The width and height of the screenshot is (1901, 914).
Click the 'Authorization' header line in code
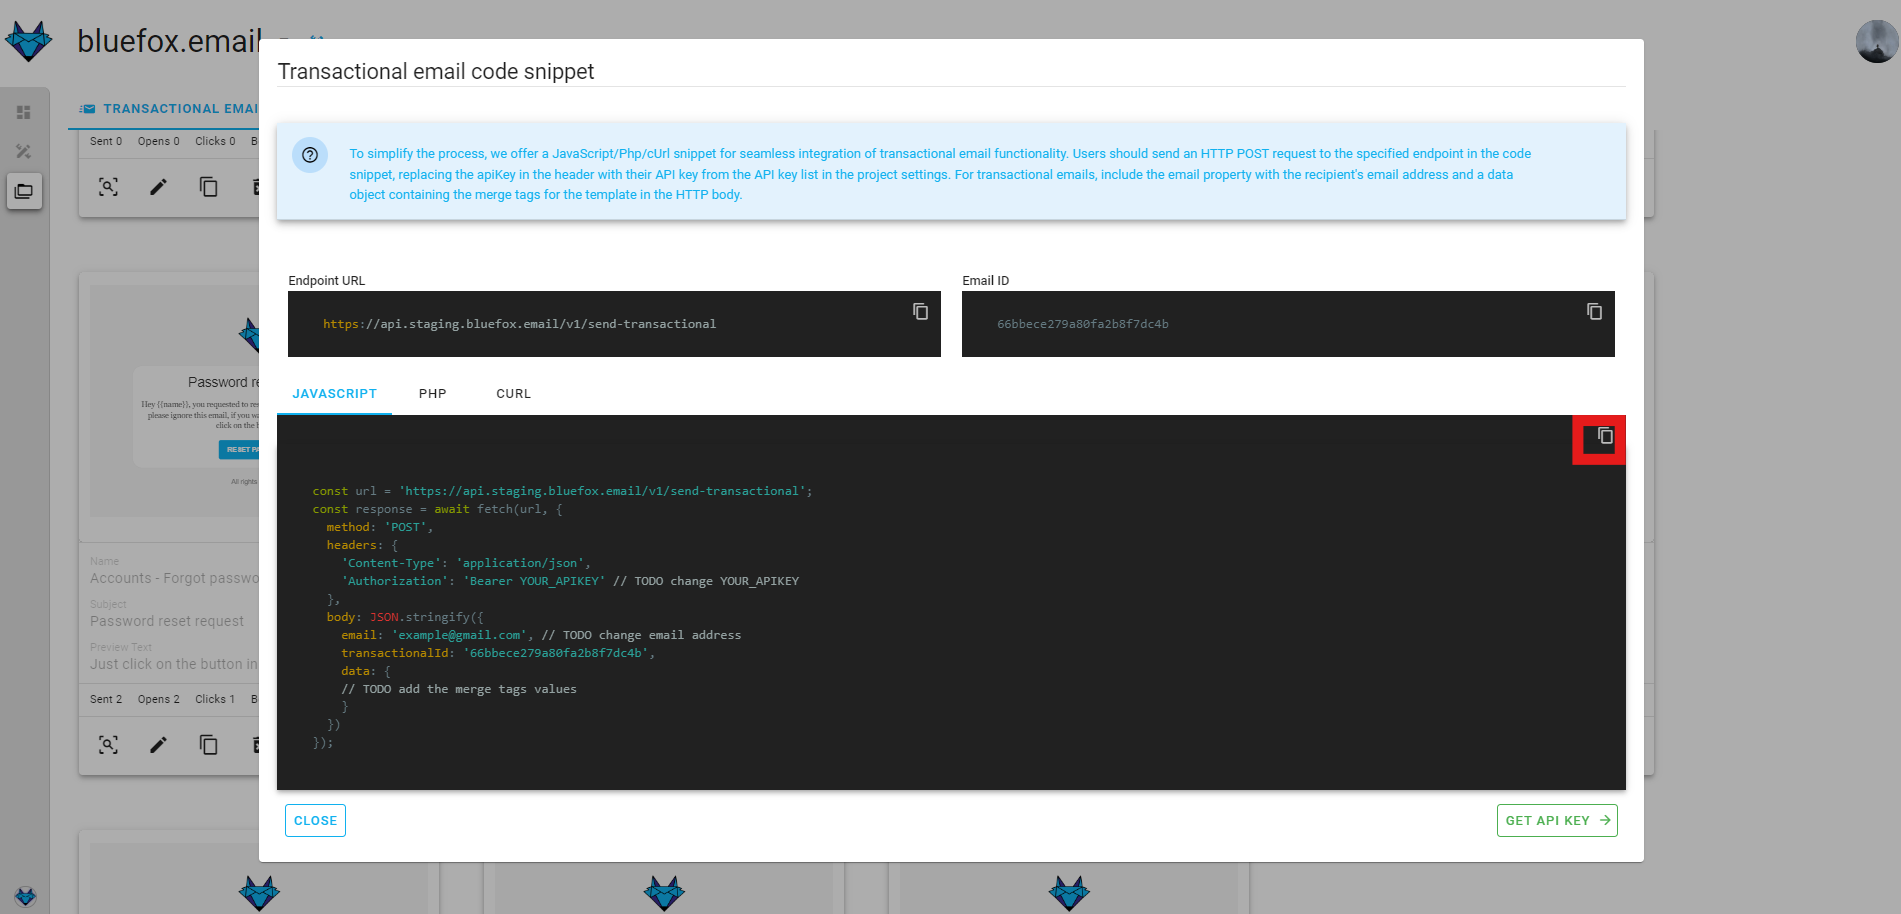coord(570,581)
